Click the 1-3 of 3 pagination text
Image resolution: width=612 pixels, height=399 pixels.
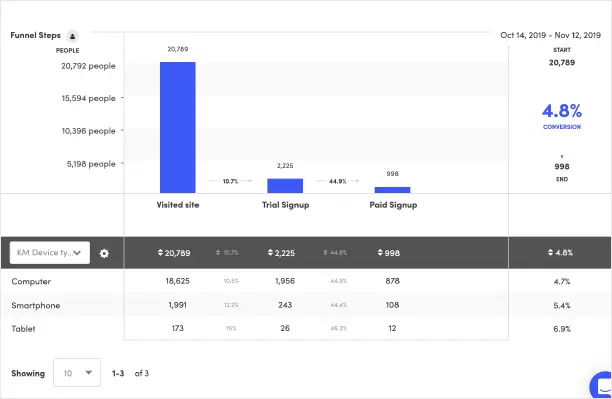pyautogui.click(x=130, y=373)
